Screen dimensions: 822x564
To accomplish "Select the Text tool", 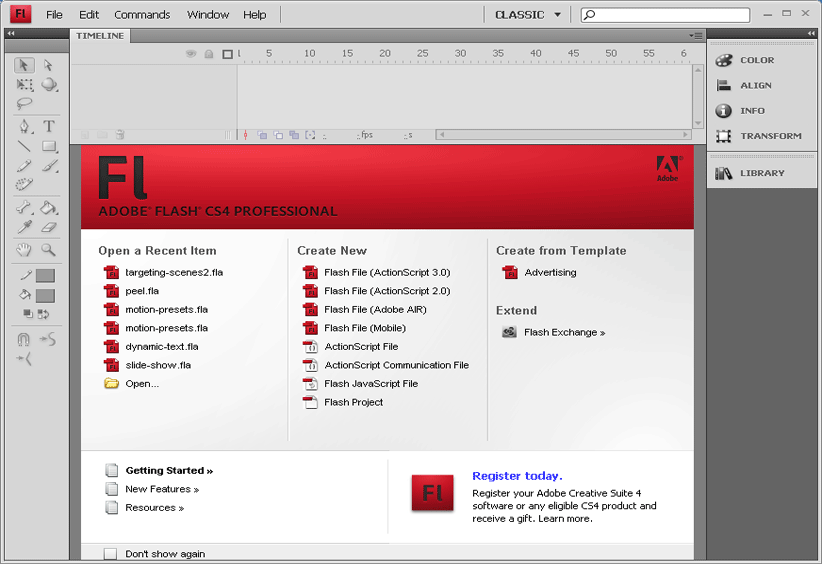I will [x=49, y=126].
